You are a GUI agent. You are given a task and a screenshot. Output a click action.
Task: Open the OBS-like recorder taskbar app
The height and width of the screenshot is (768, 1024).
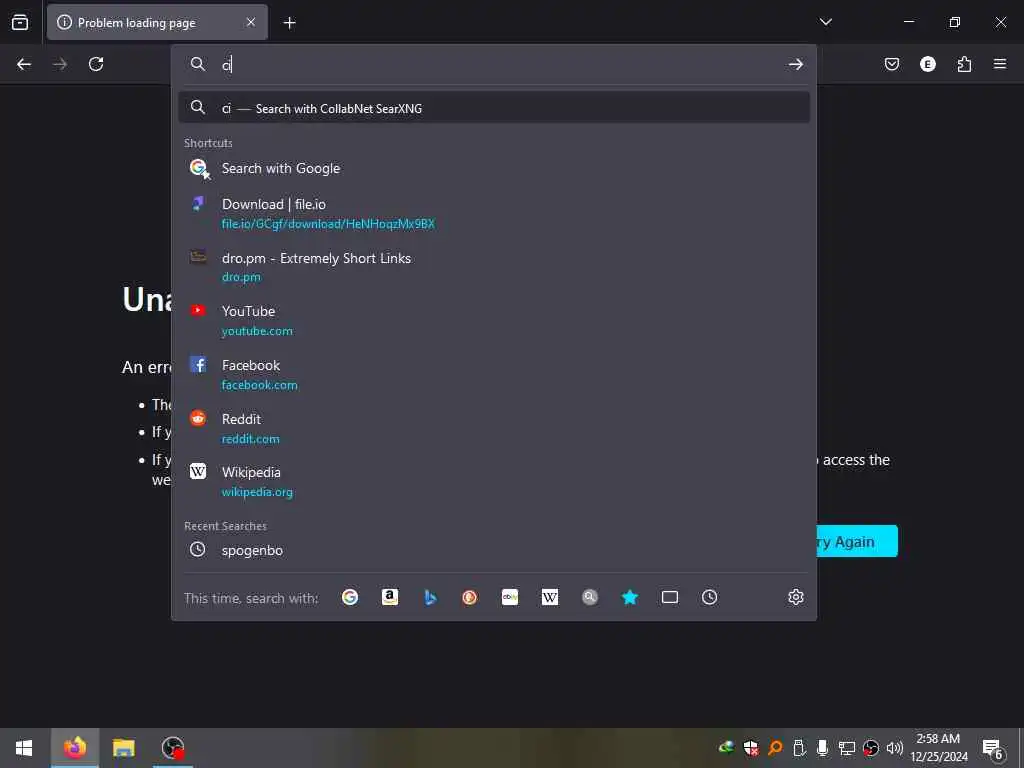(x=173, y=748)
